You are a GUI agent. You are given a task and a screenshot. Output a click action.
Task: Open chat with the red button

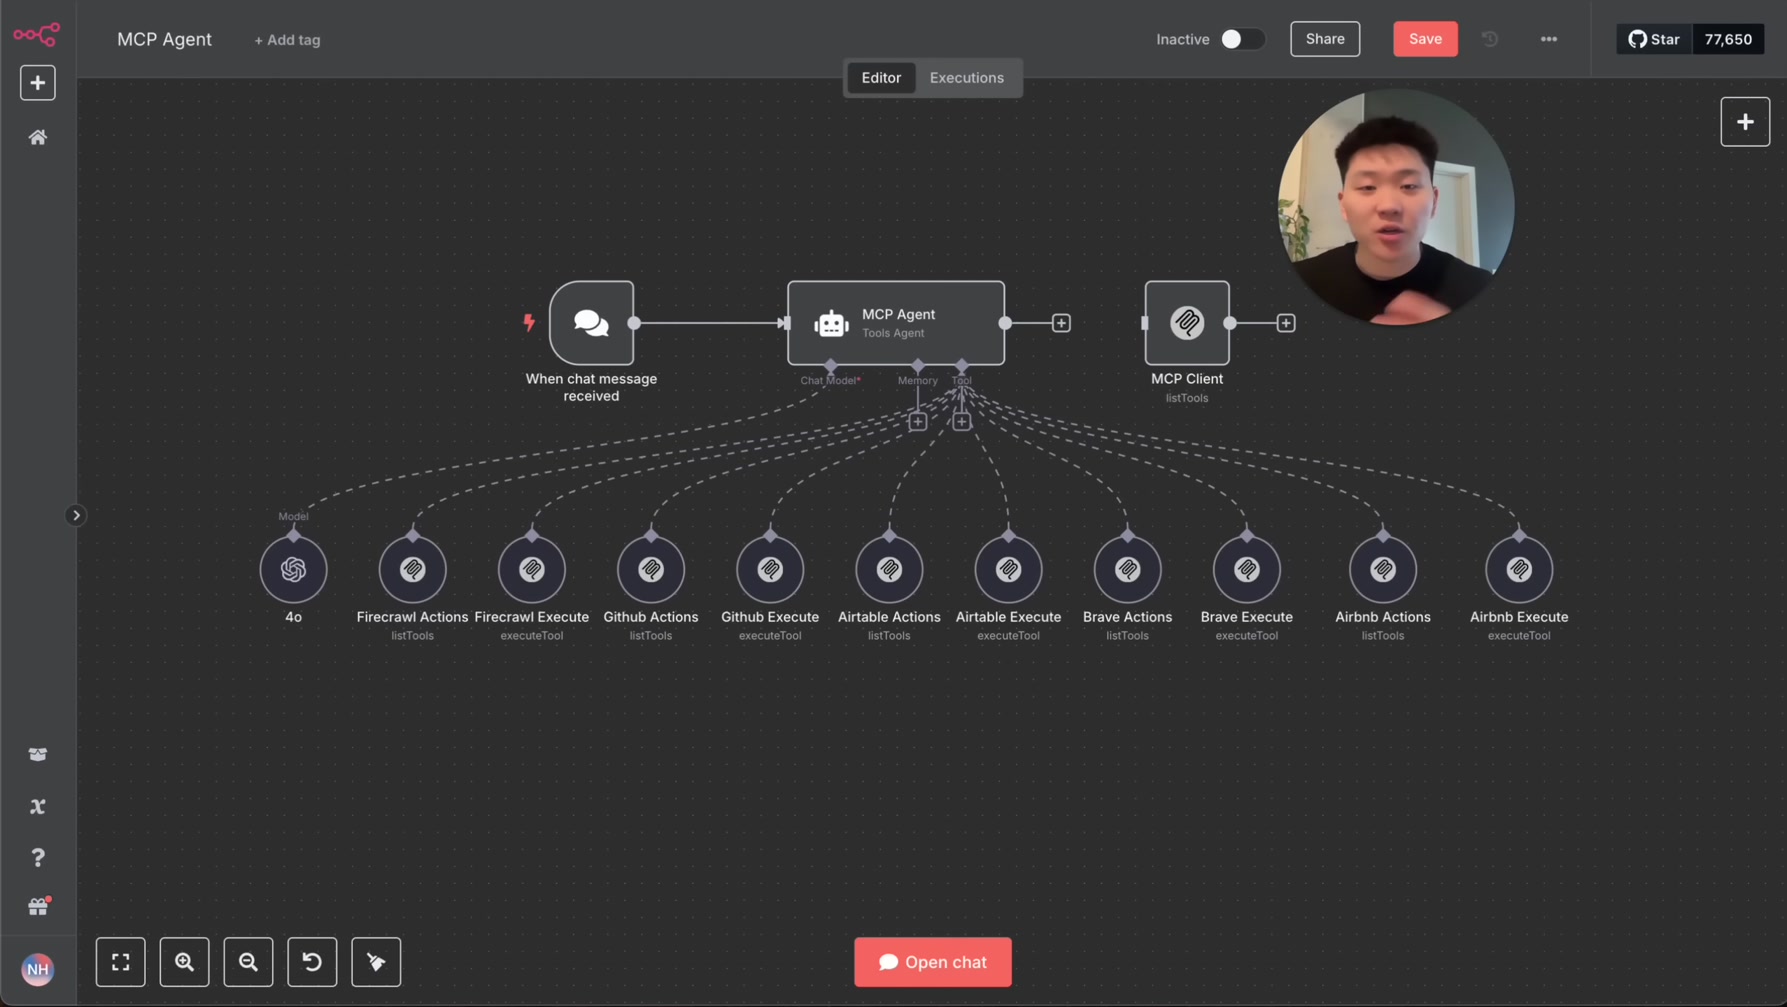point(933,962)
